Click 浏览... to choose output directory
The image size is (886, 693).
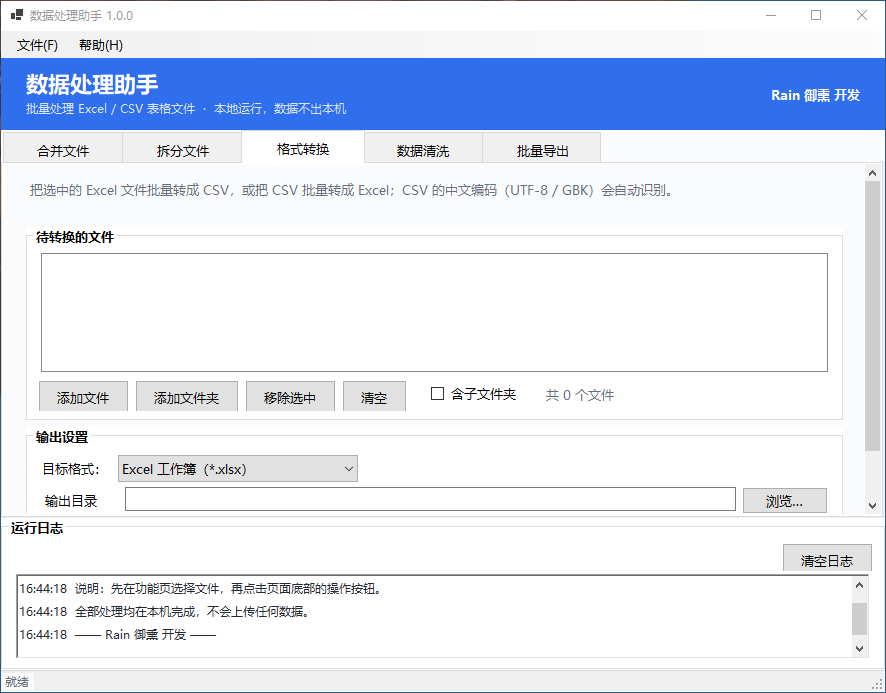tap(784, 501)
